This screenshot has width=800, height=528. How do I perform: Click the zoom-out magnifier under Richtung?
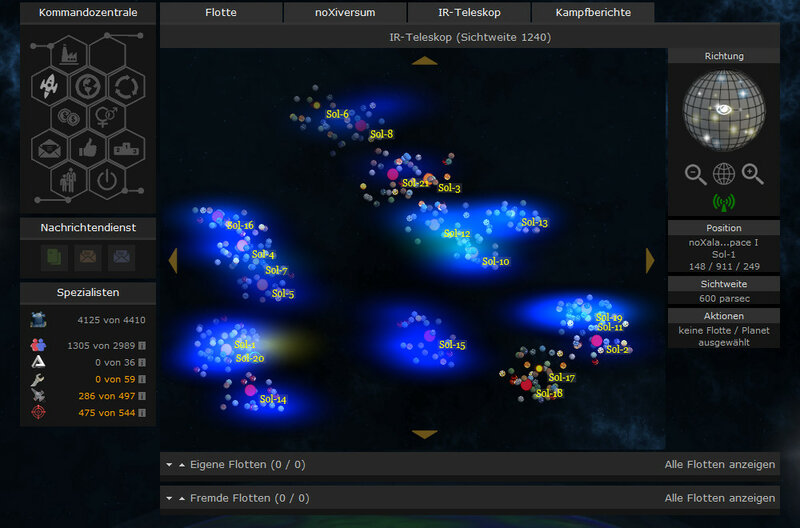click(695, 174)
